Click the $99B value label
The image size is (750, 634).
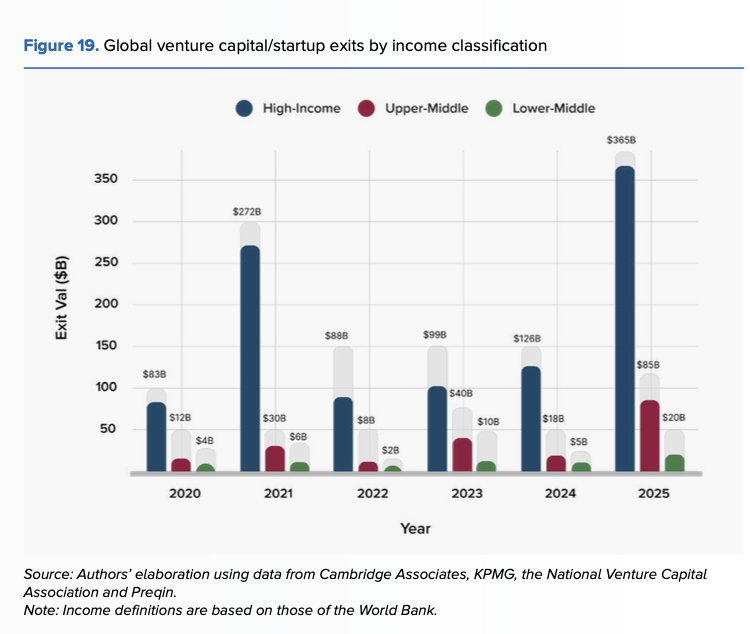(435, 334)
